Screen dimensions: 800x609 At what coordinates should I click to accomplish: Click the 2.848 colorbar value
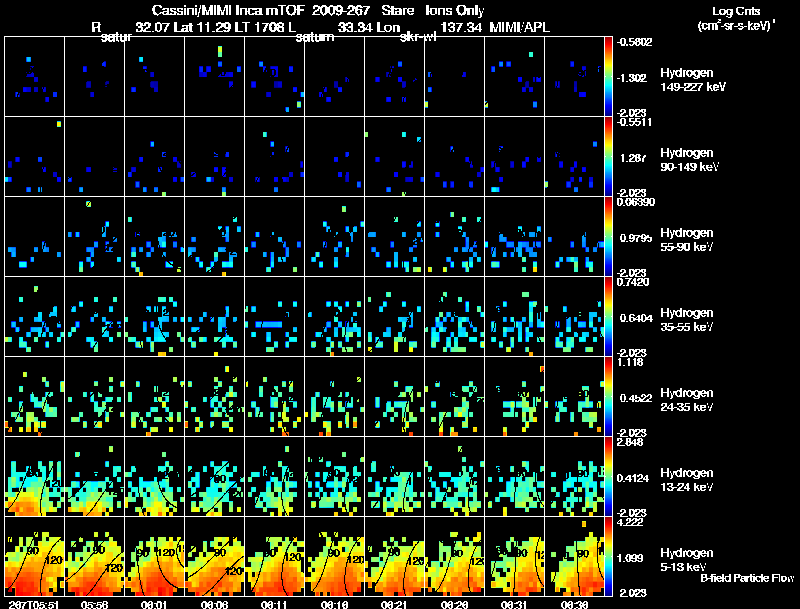pos(630,442)
